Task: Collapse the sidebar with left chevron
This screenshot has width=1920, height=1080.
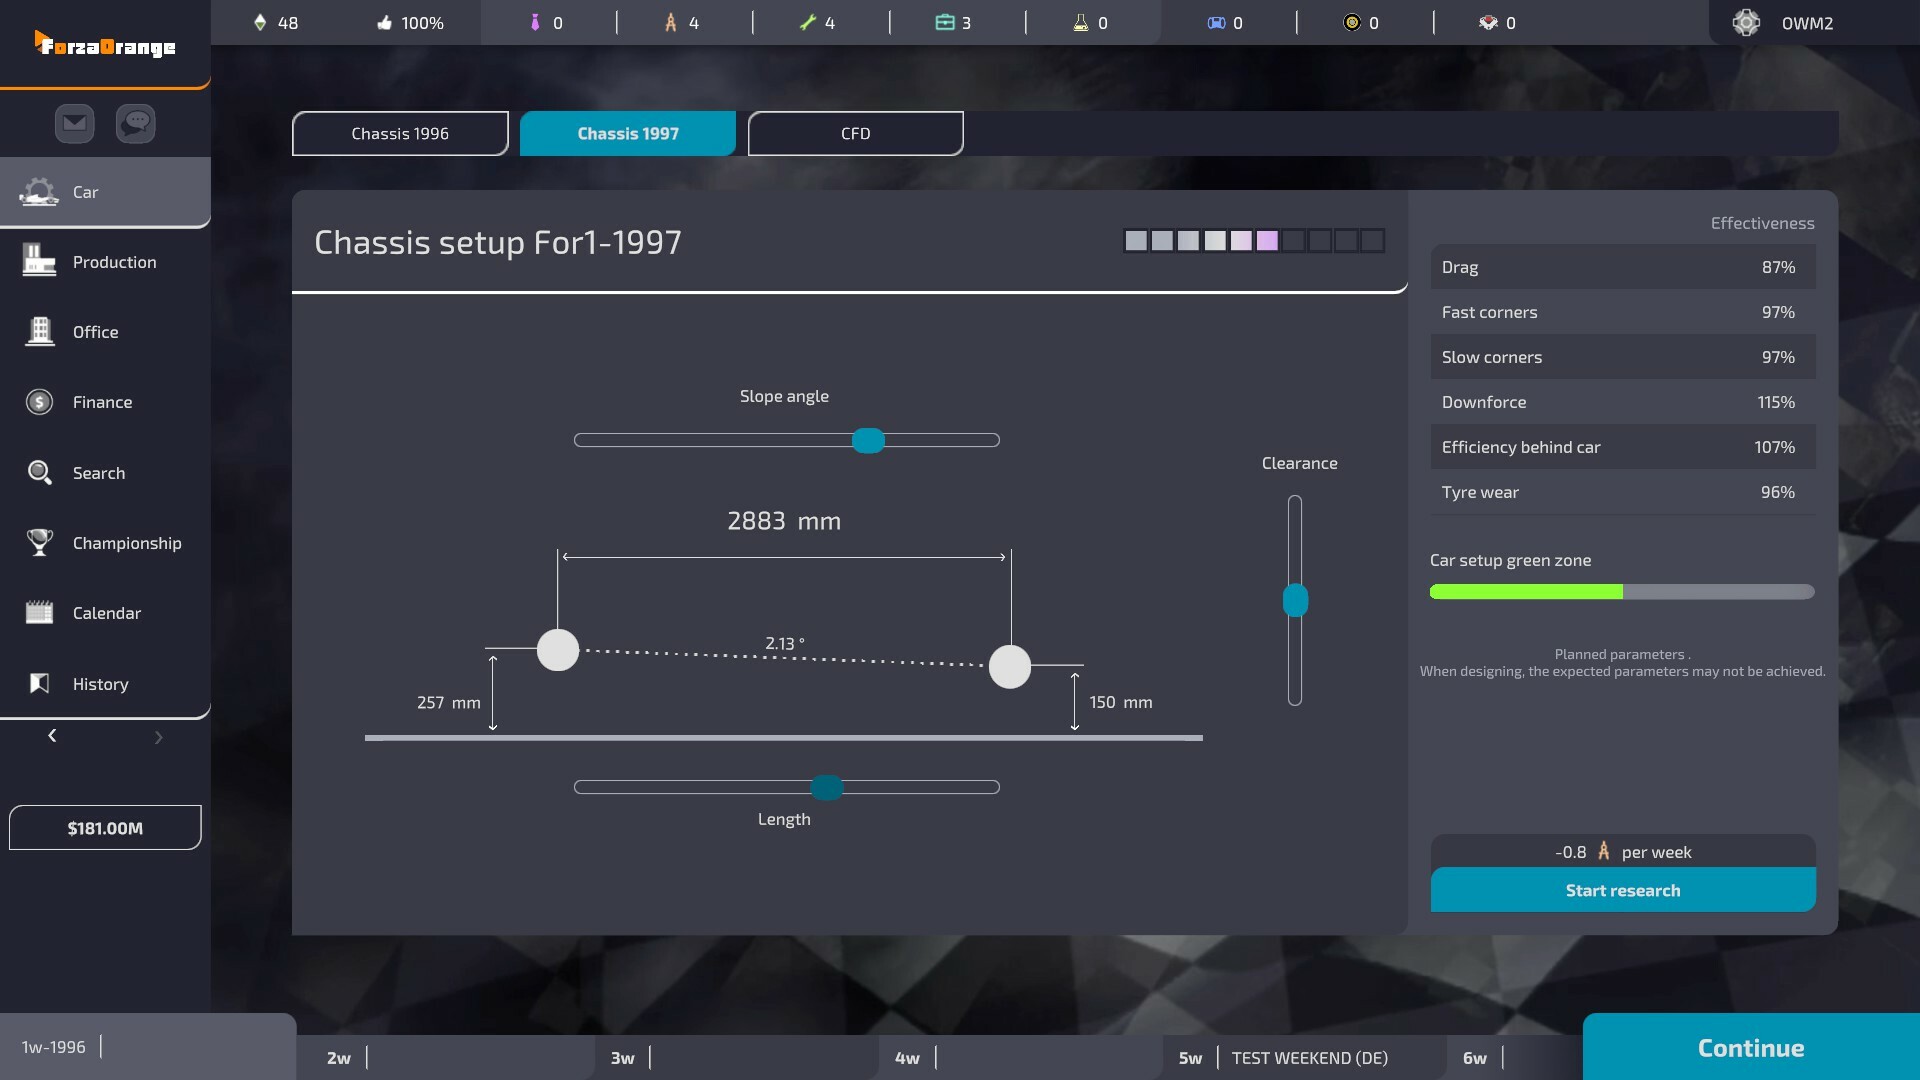Action: point(52,736)
